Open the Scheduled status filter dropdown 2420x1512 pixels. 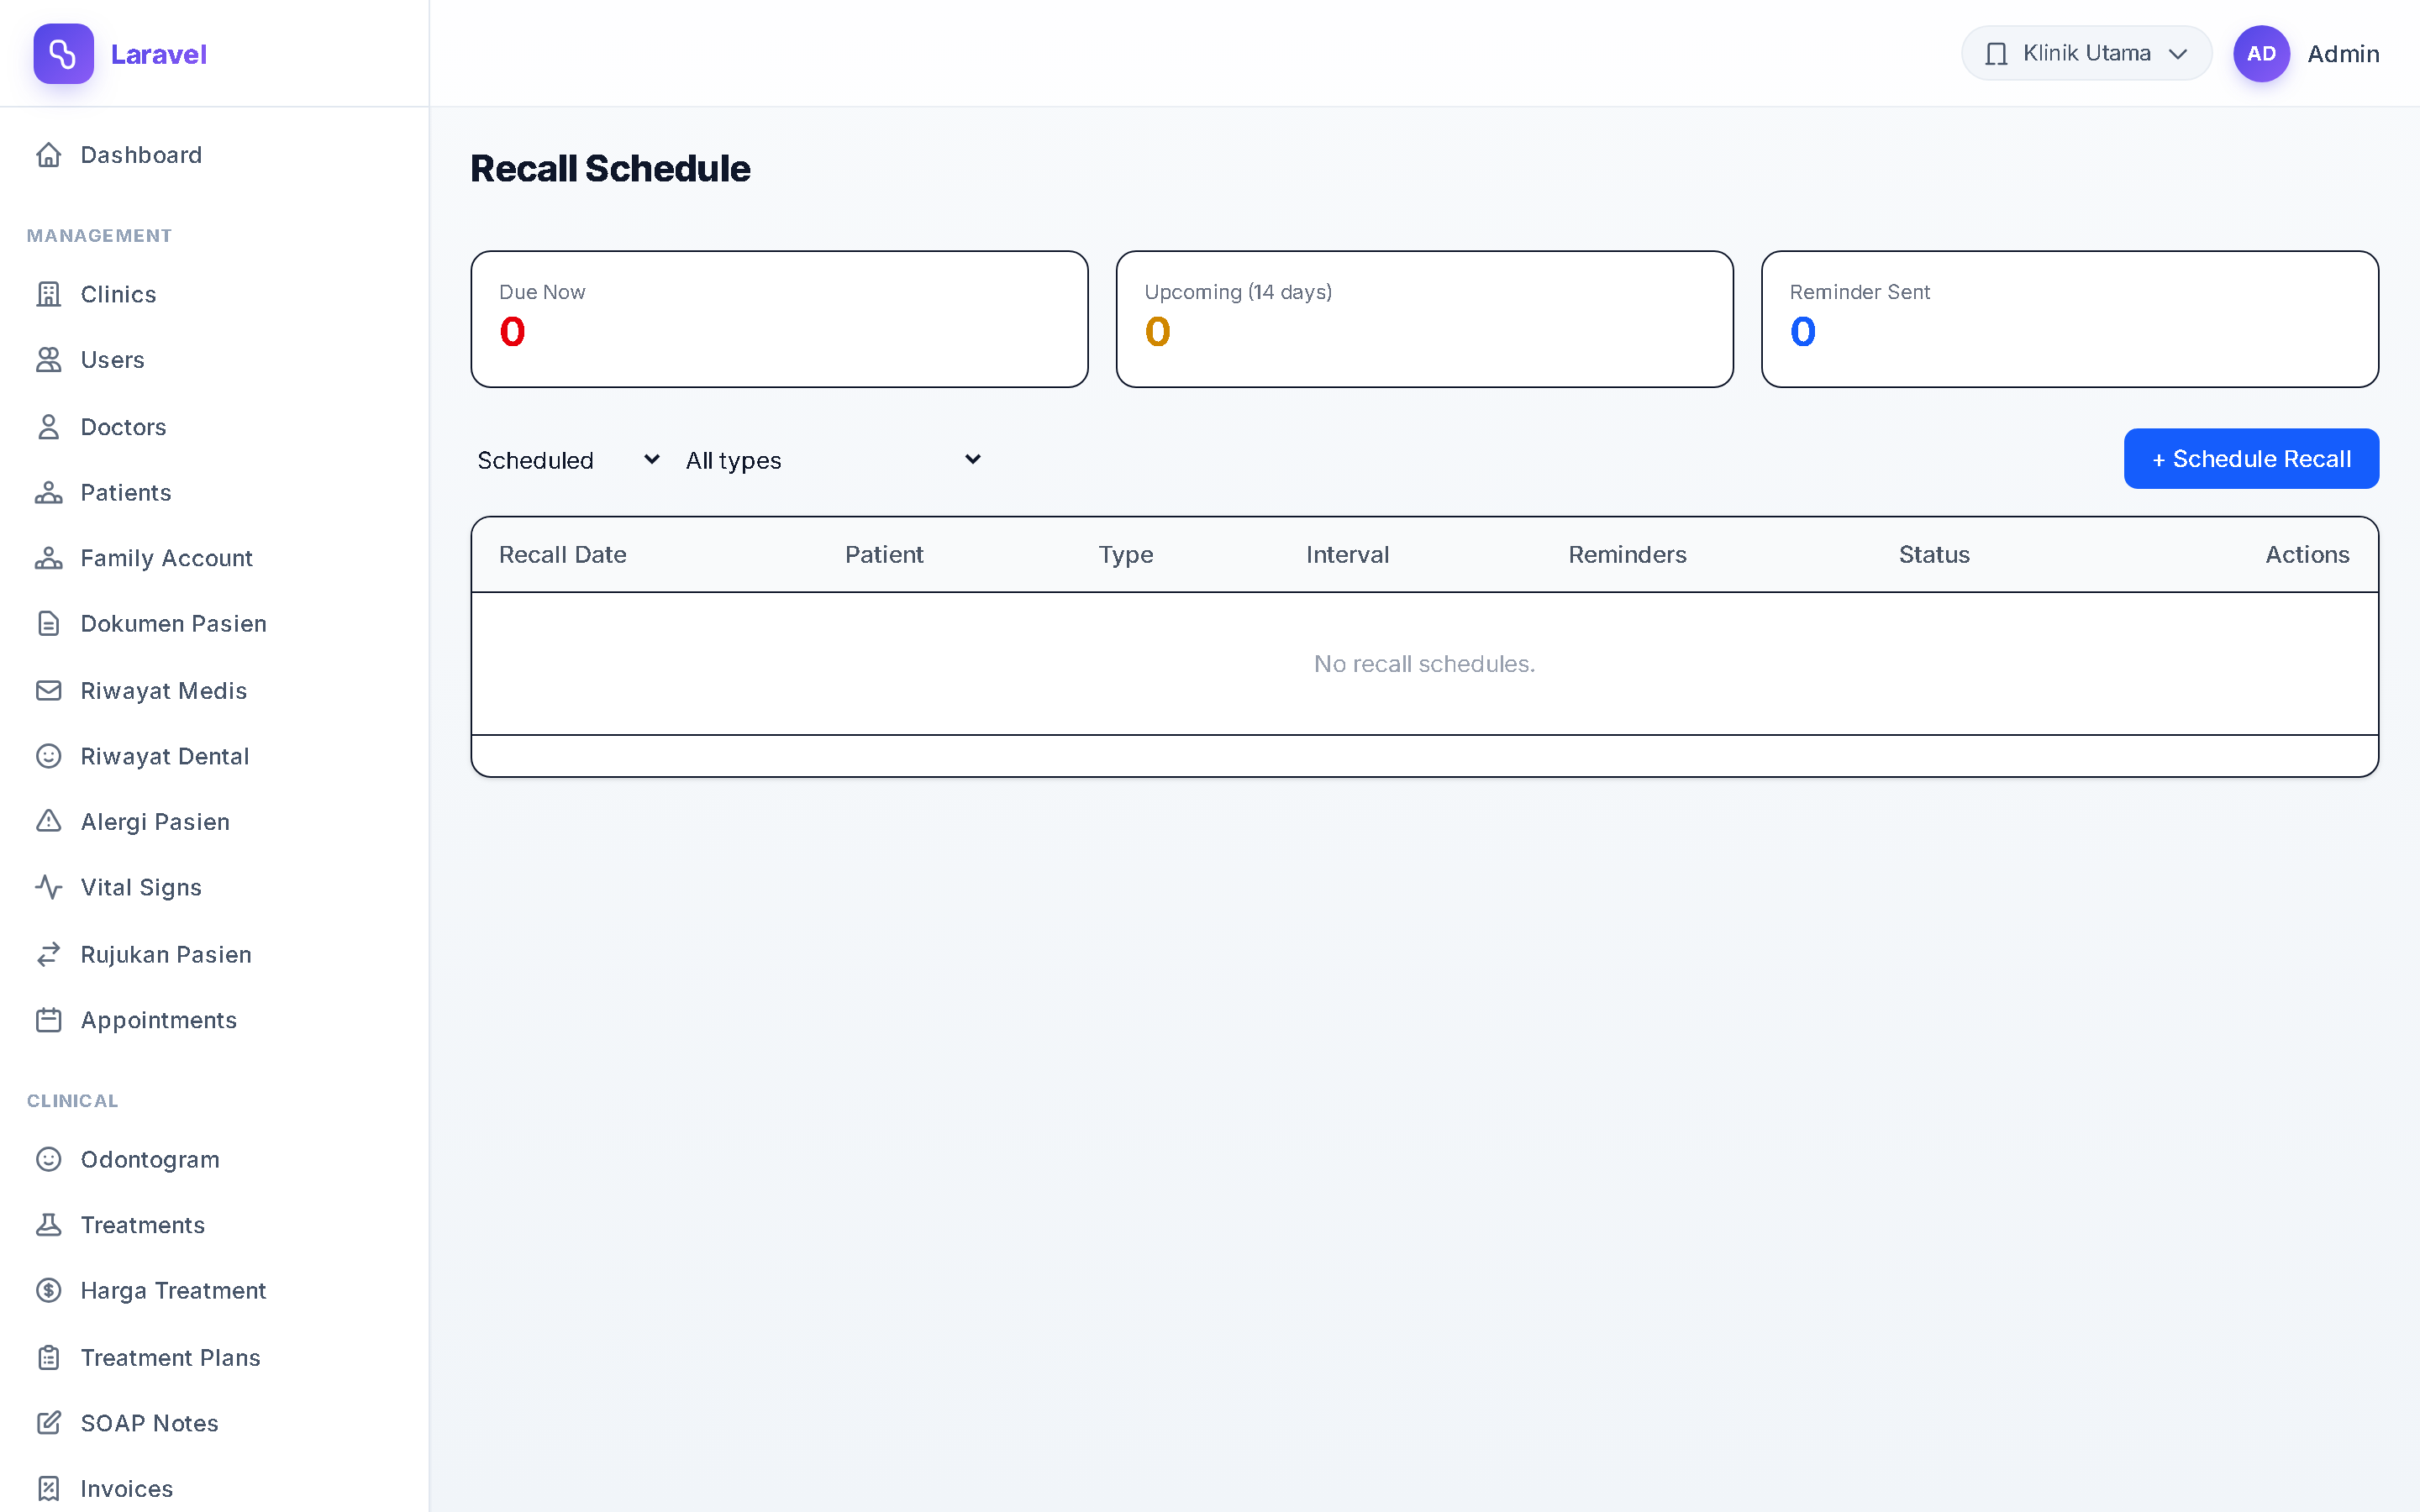coord(568,460)
